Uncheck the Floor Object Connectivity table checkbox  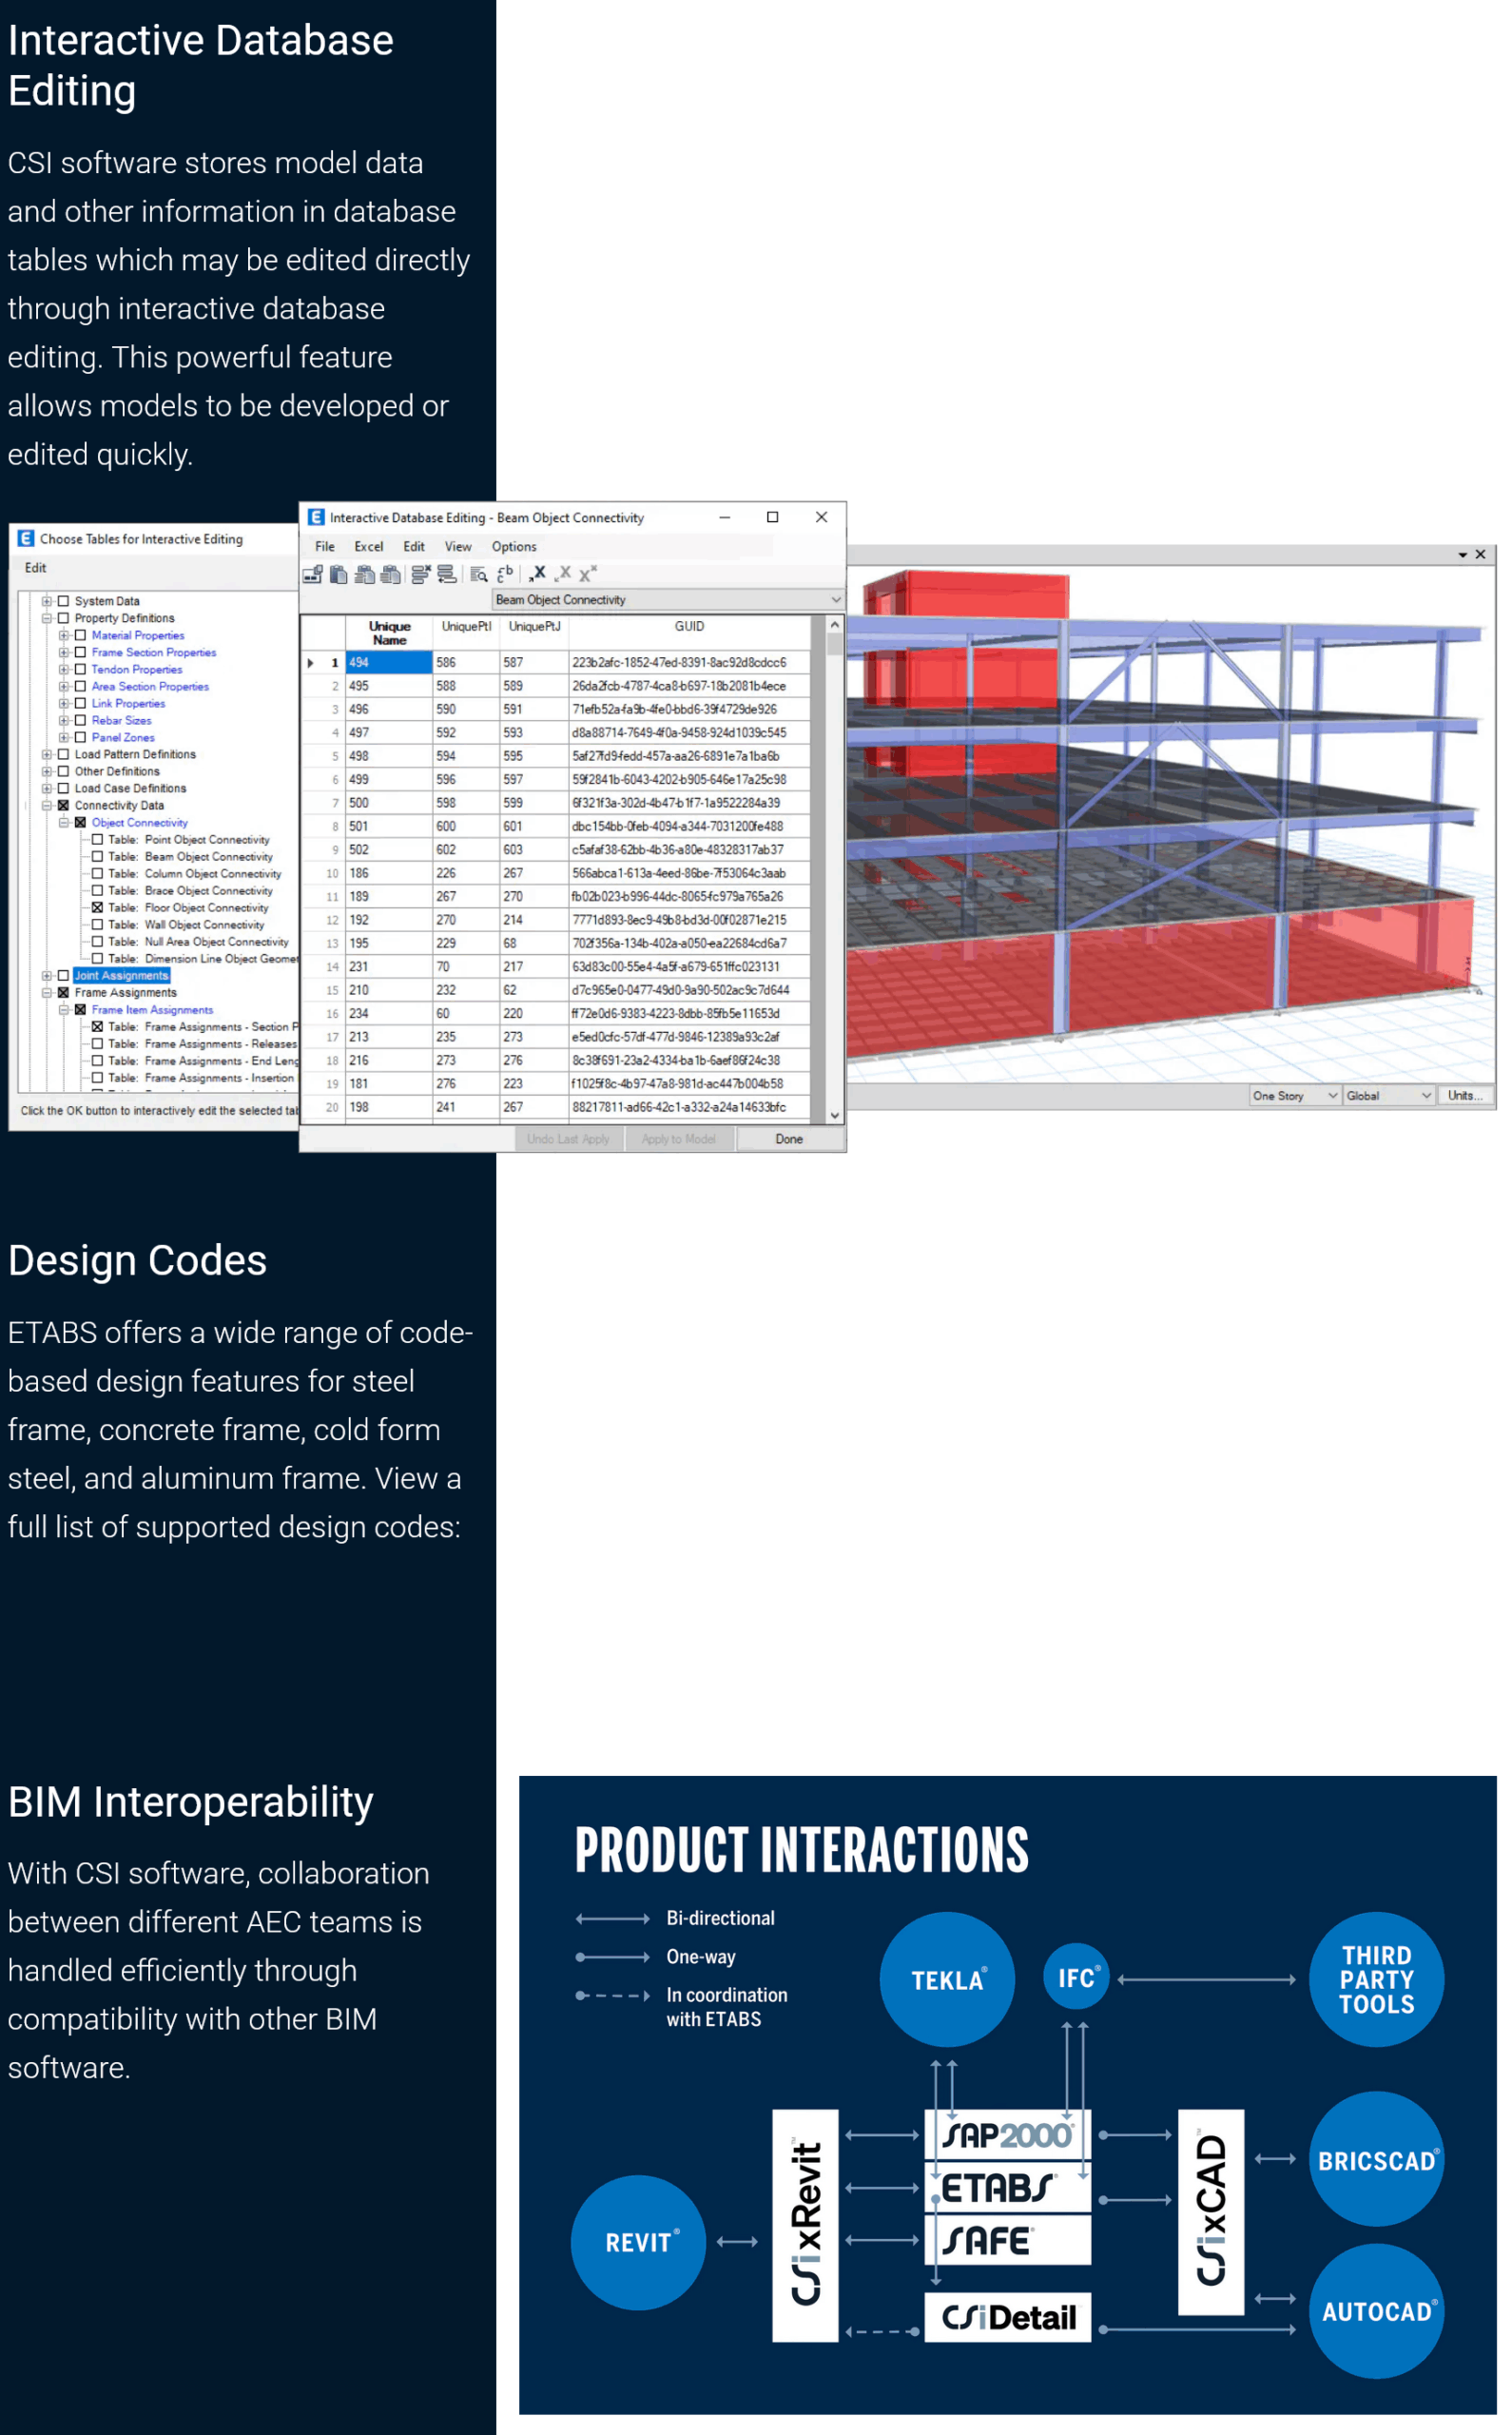97,908
